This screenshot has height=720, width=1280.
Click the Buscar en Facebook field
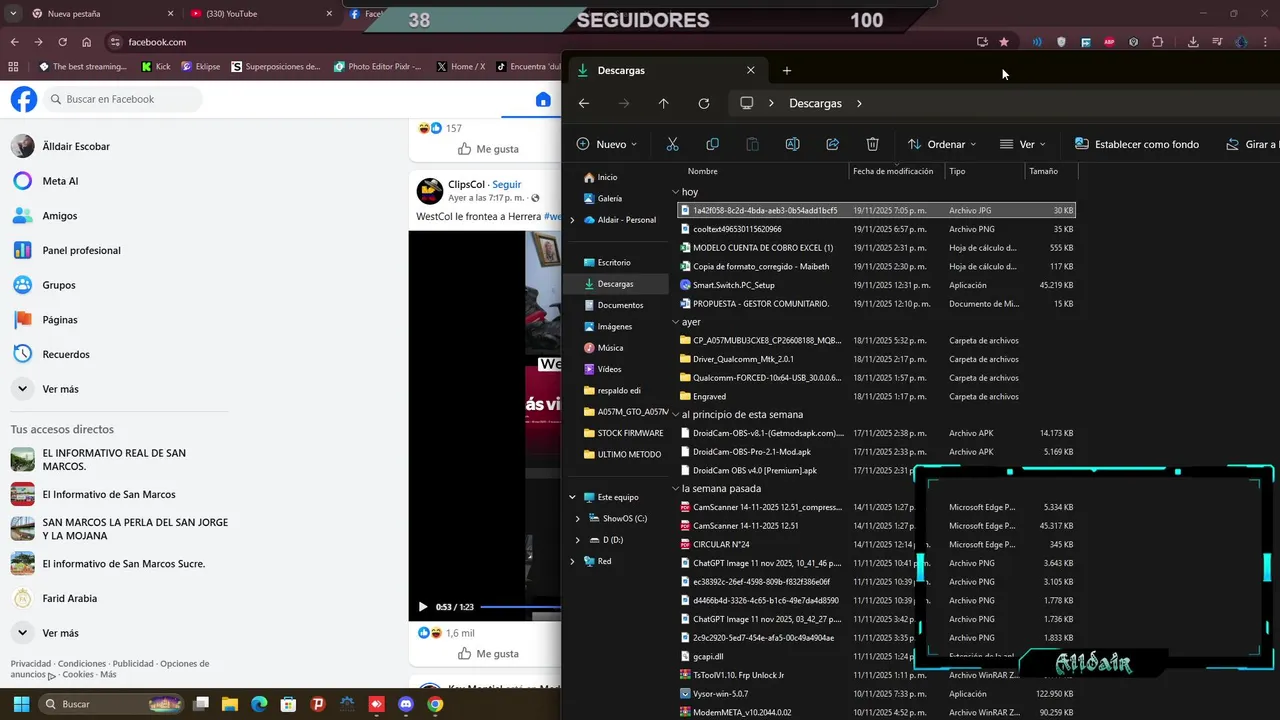(x=125, y=99)
